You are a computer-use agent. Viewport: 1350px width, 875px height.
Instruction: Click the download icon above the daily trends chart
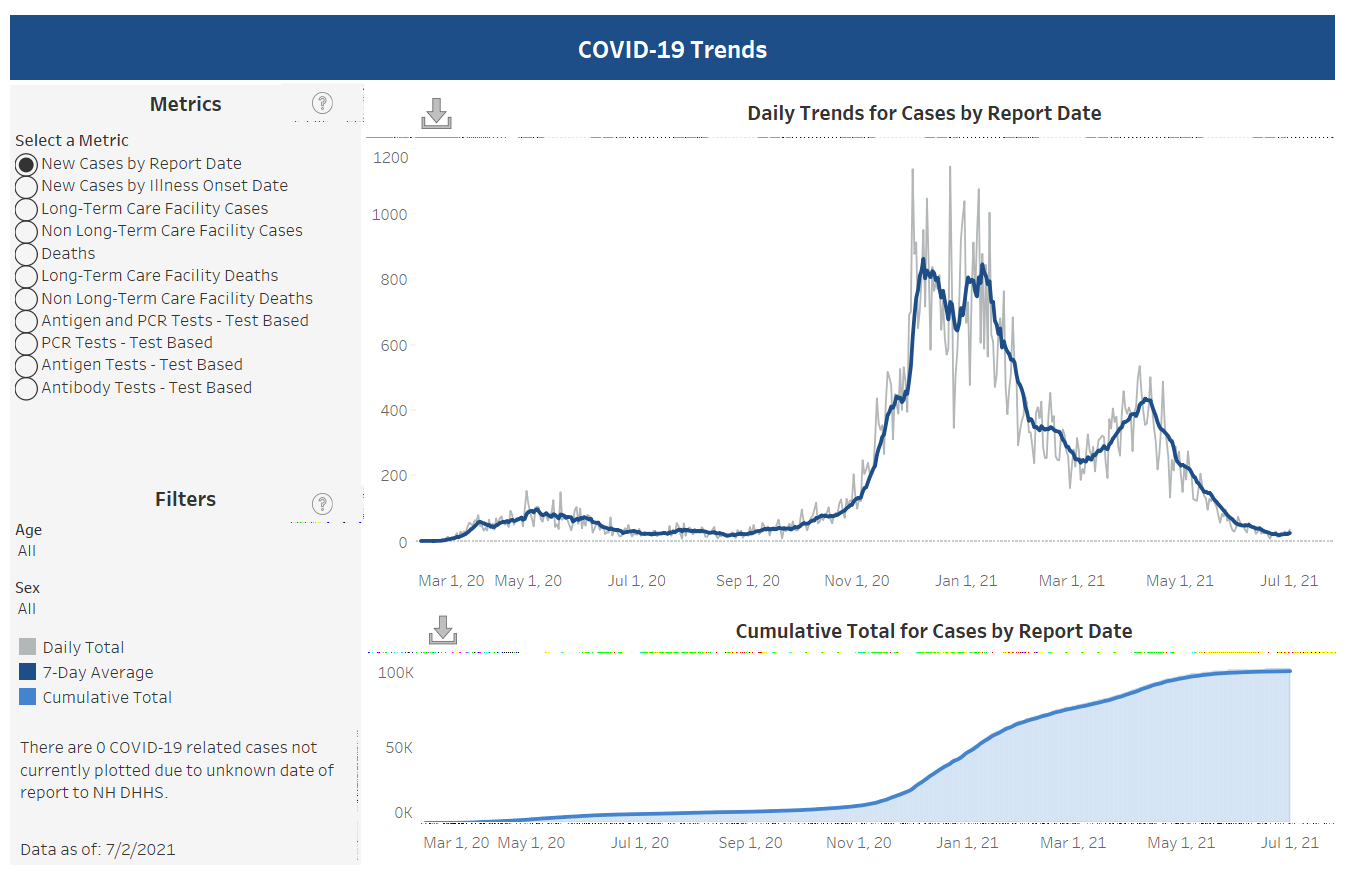pos(436,114)
